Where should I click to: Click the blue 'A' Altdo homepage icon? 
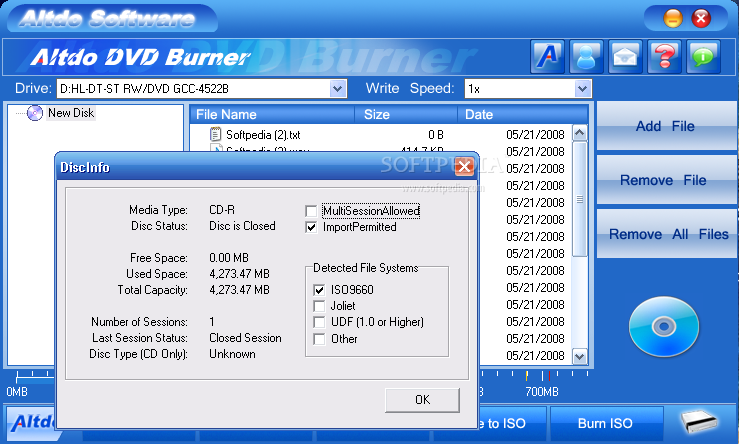point(547,57)
